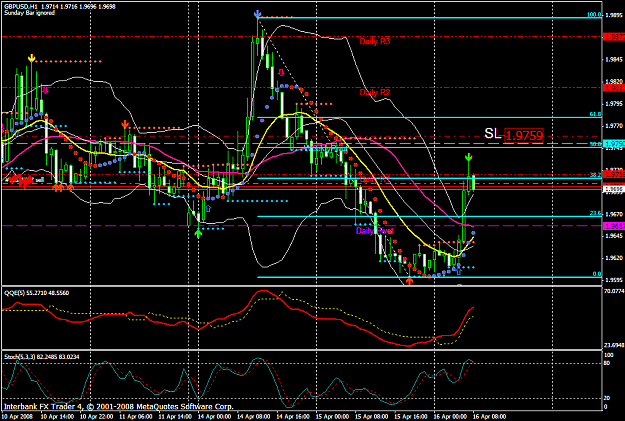
Task: Click the Daily R2 label
Action: pos(375,92)
